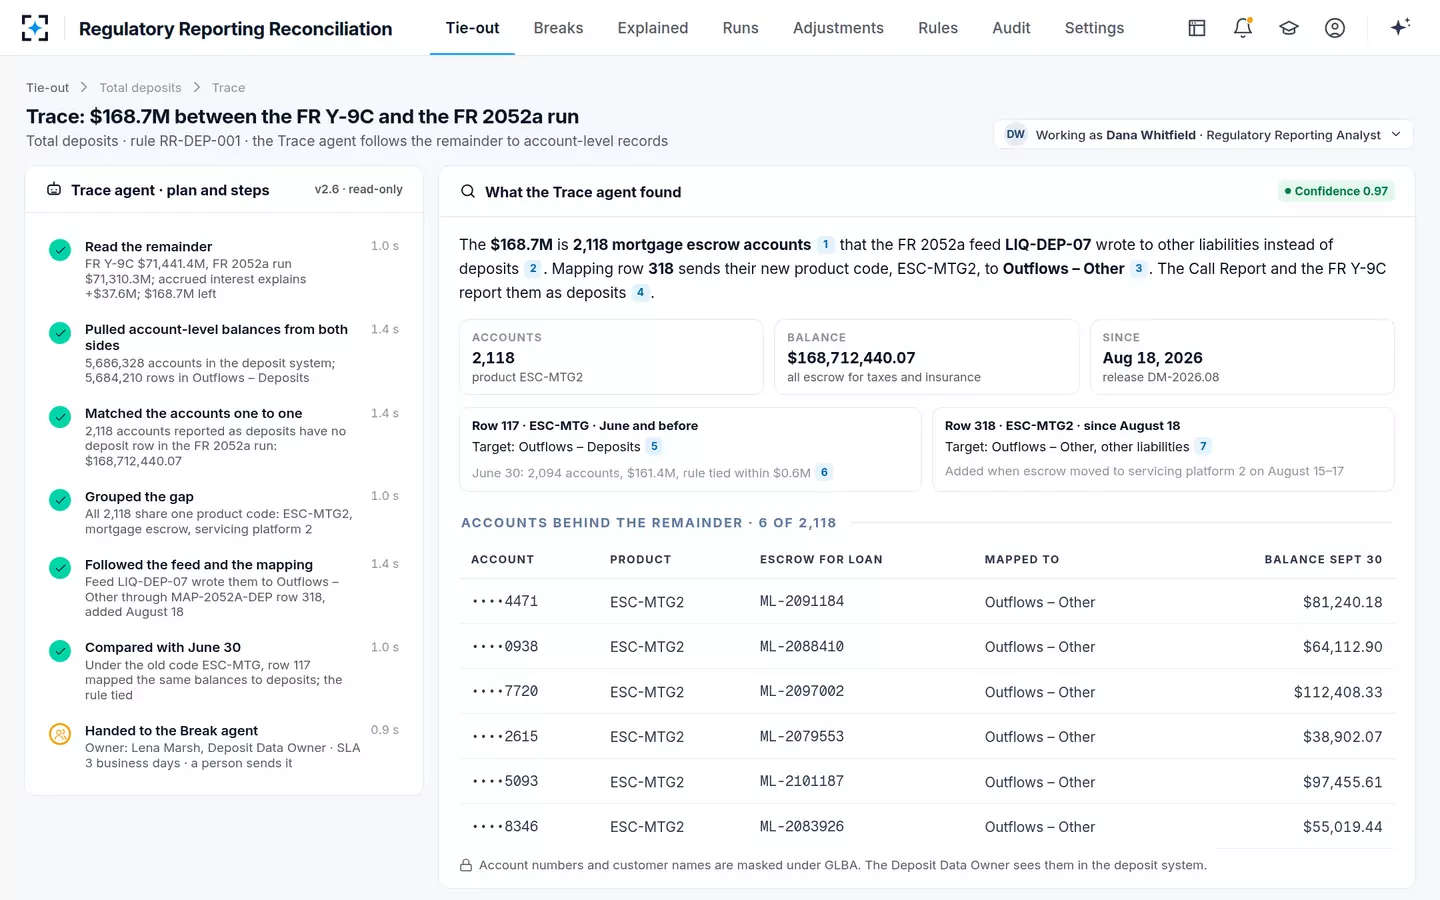Switch to the Breaks tab

[558, 28]
